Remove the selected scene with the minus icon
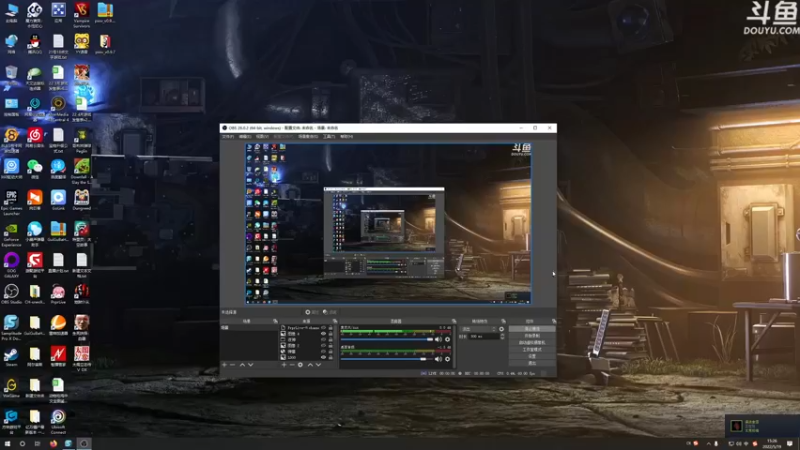This screenshot has width=800, height=450. point(232,365)
